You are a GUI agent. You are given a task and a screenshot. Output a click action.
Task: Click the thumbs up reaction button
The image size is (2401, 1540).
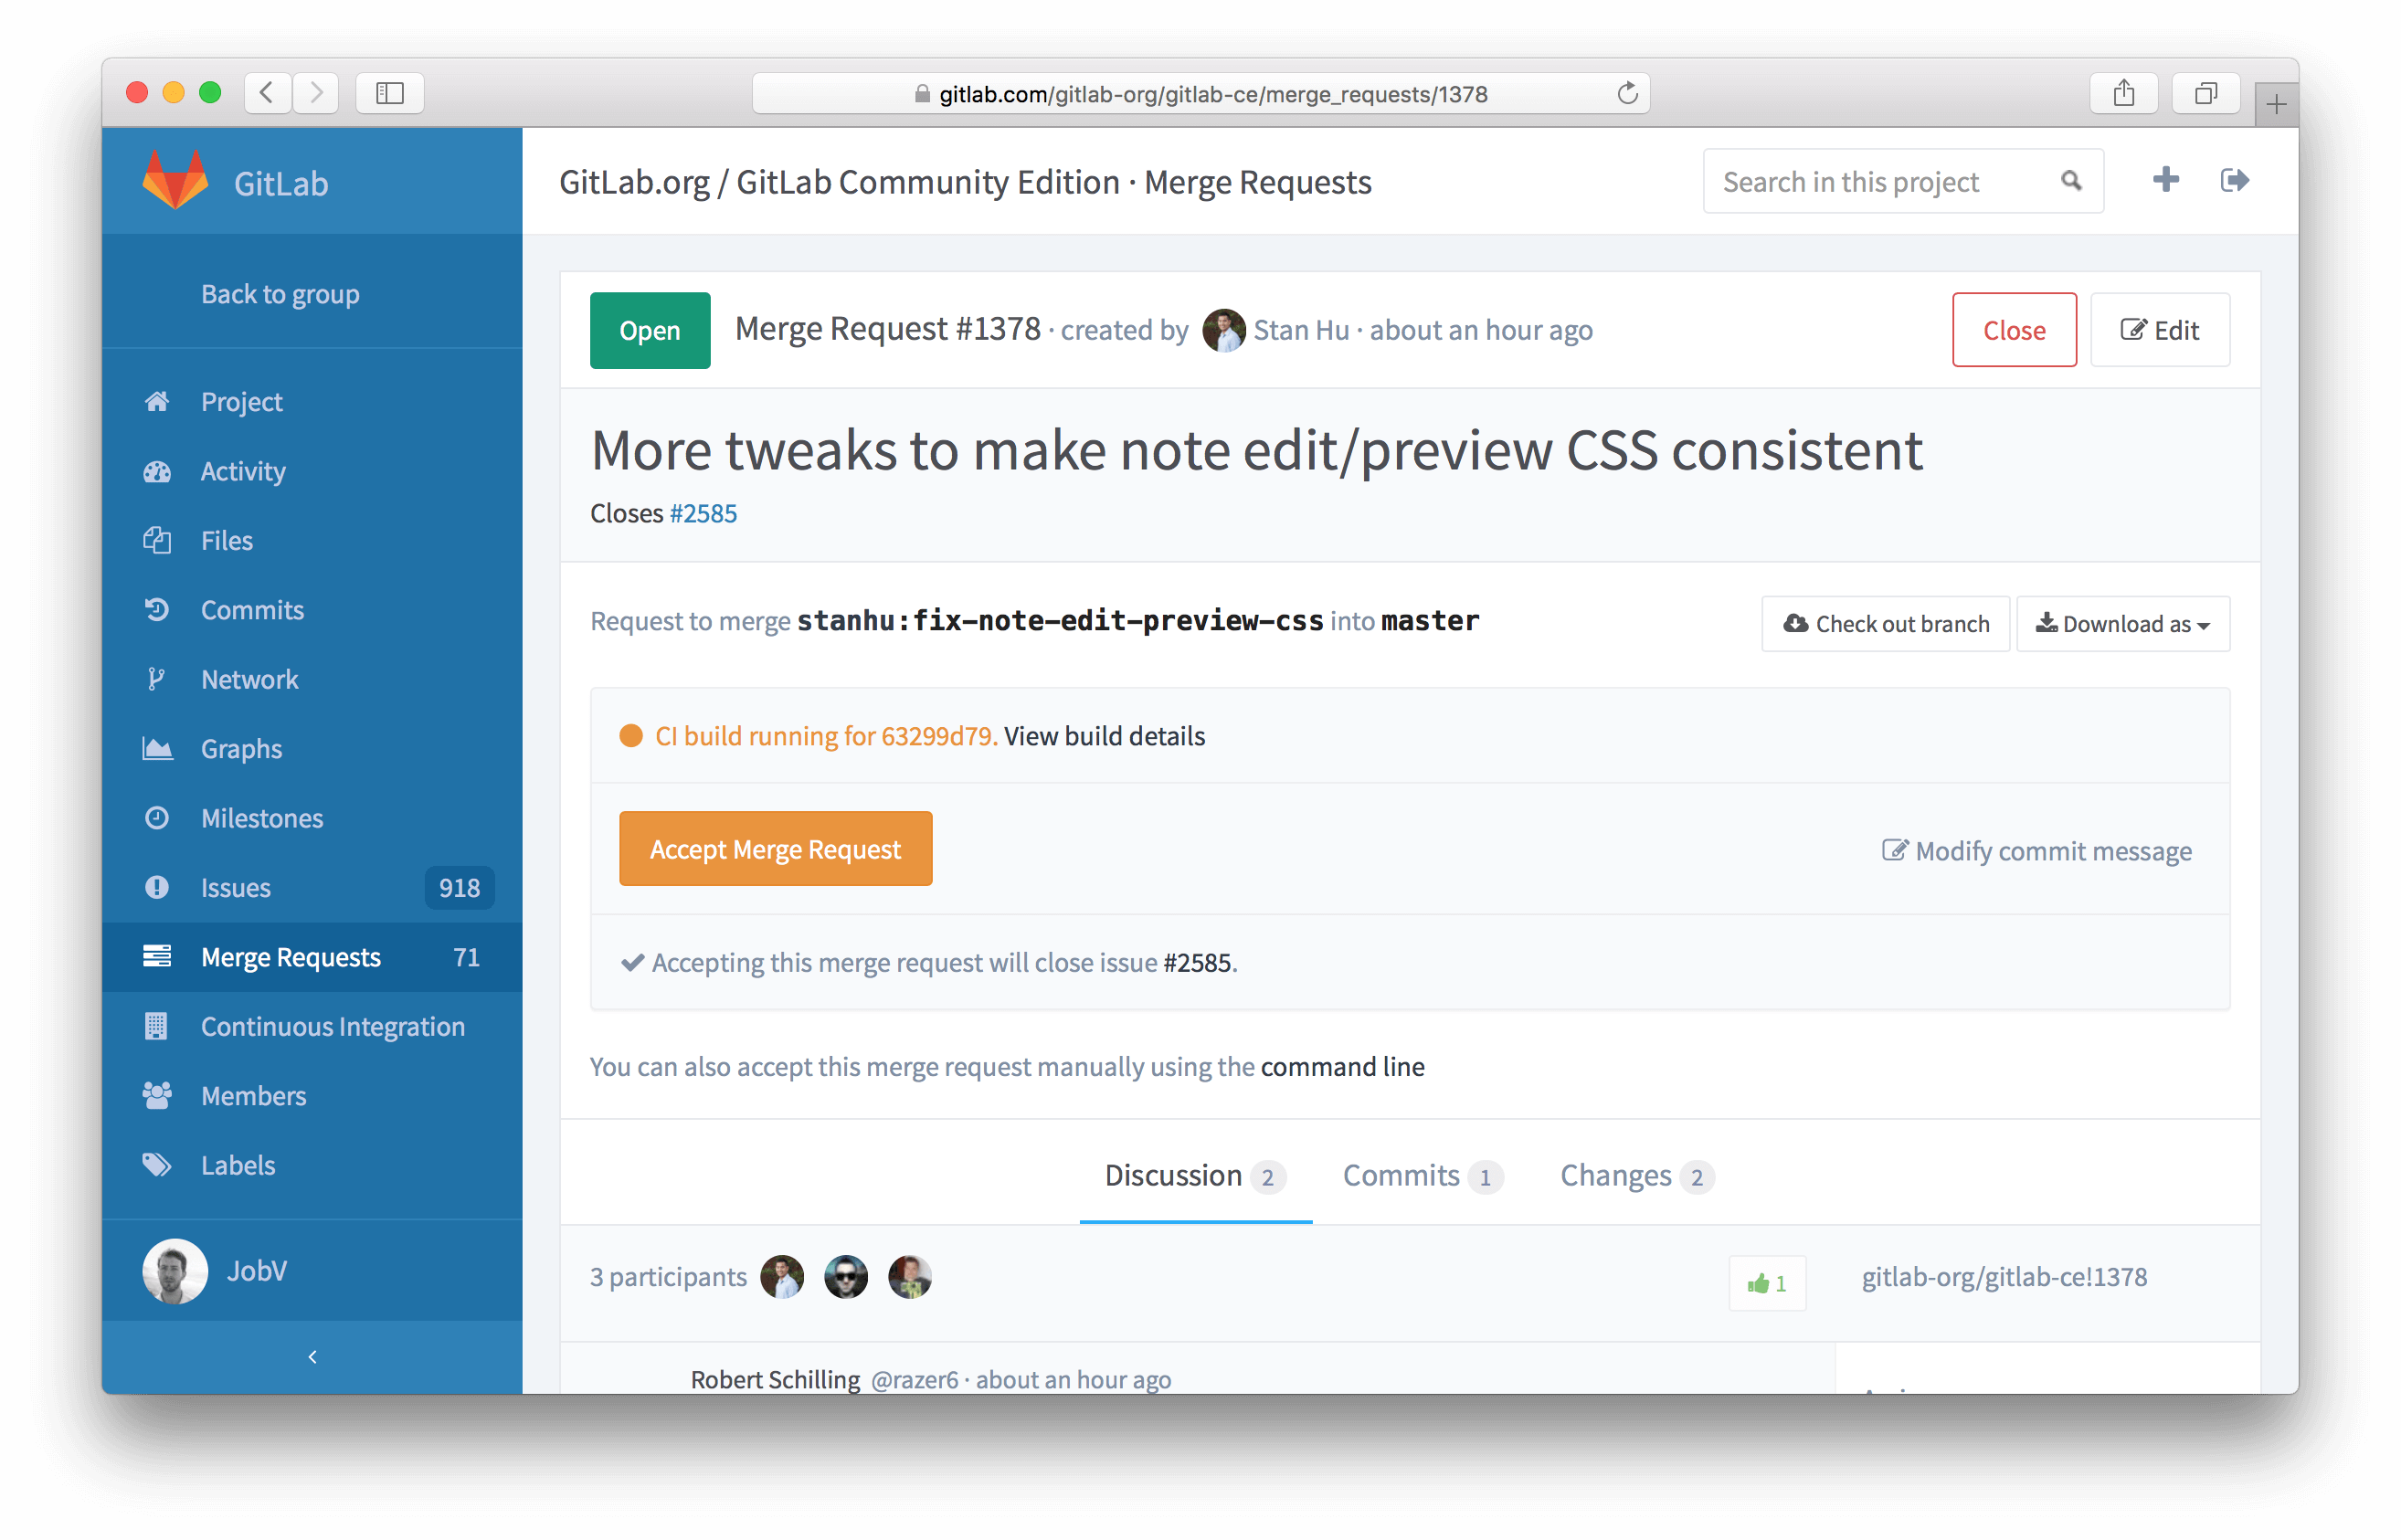pyautogui.click(x=1759, y=1280)
